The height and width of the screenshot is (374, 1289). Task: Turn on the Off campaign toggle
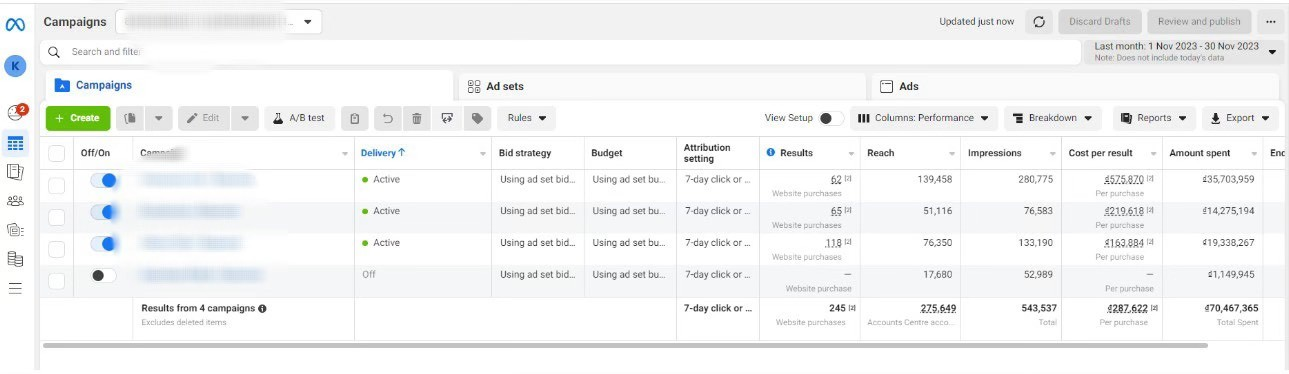[x=103, y=275]
